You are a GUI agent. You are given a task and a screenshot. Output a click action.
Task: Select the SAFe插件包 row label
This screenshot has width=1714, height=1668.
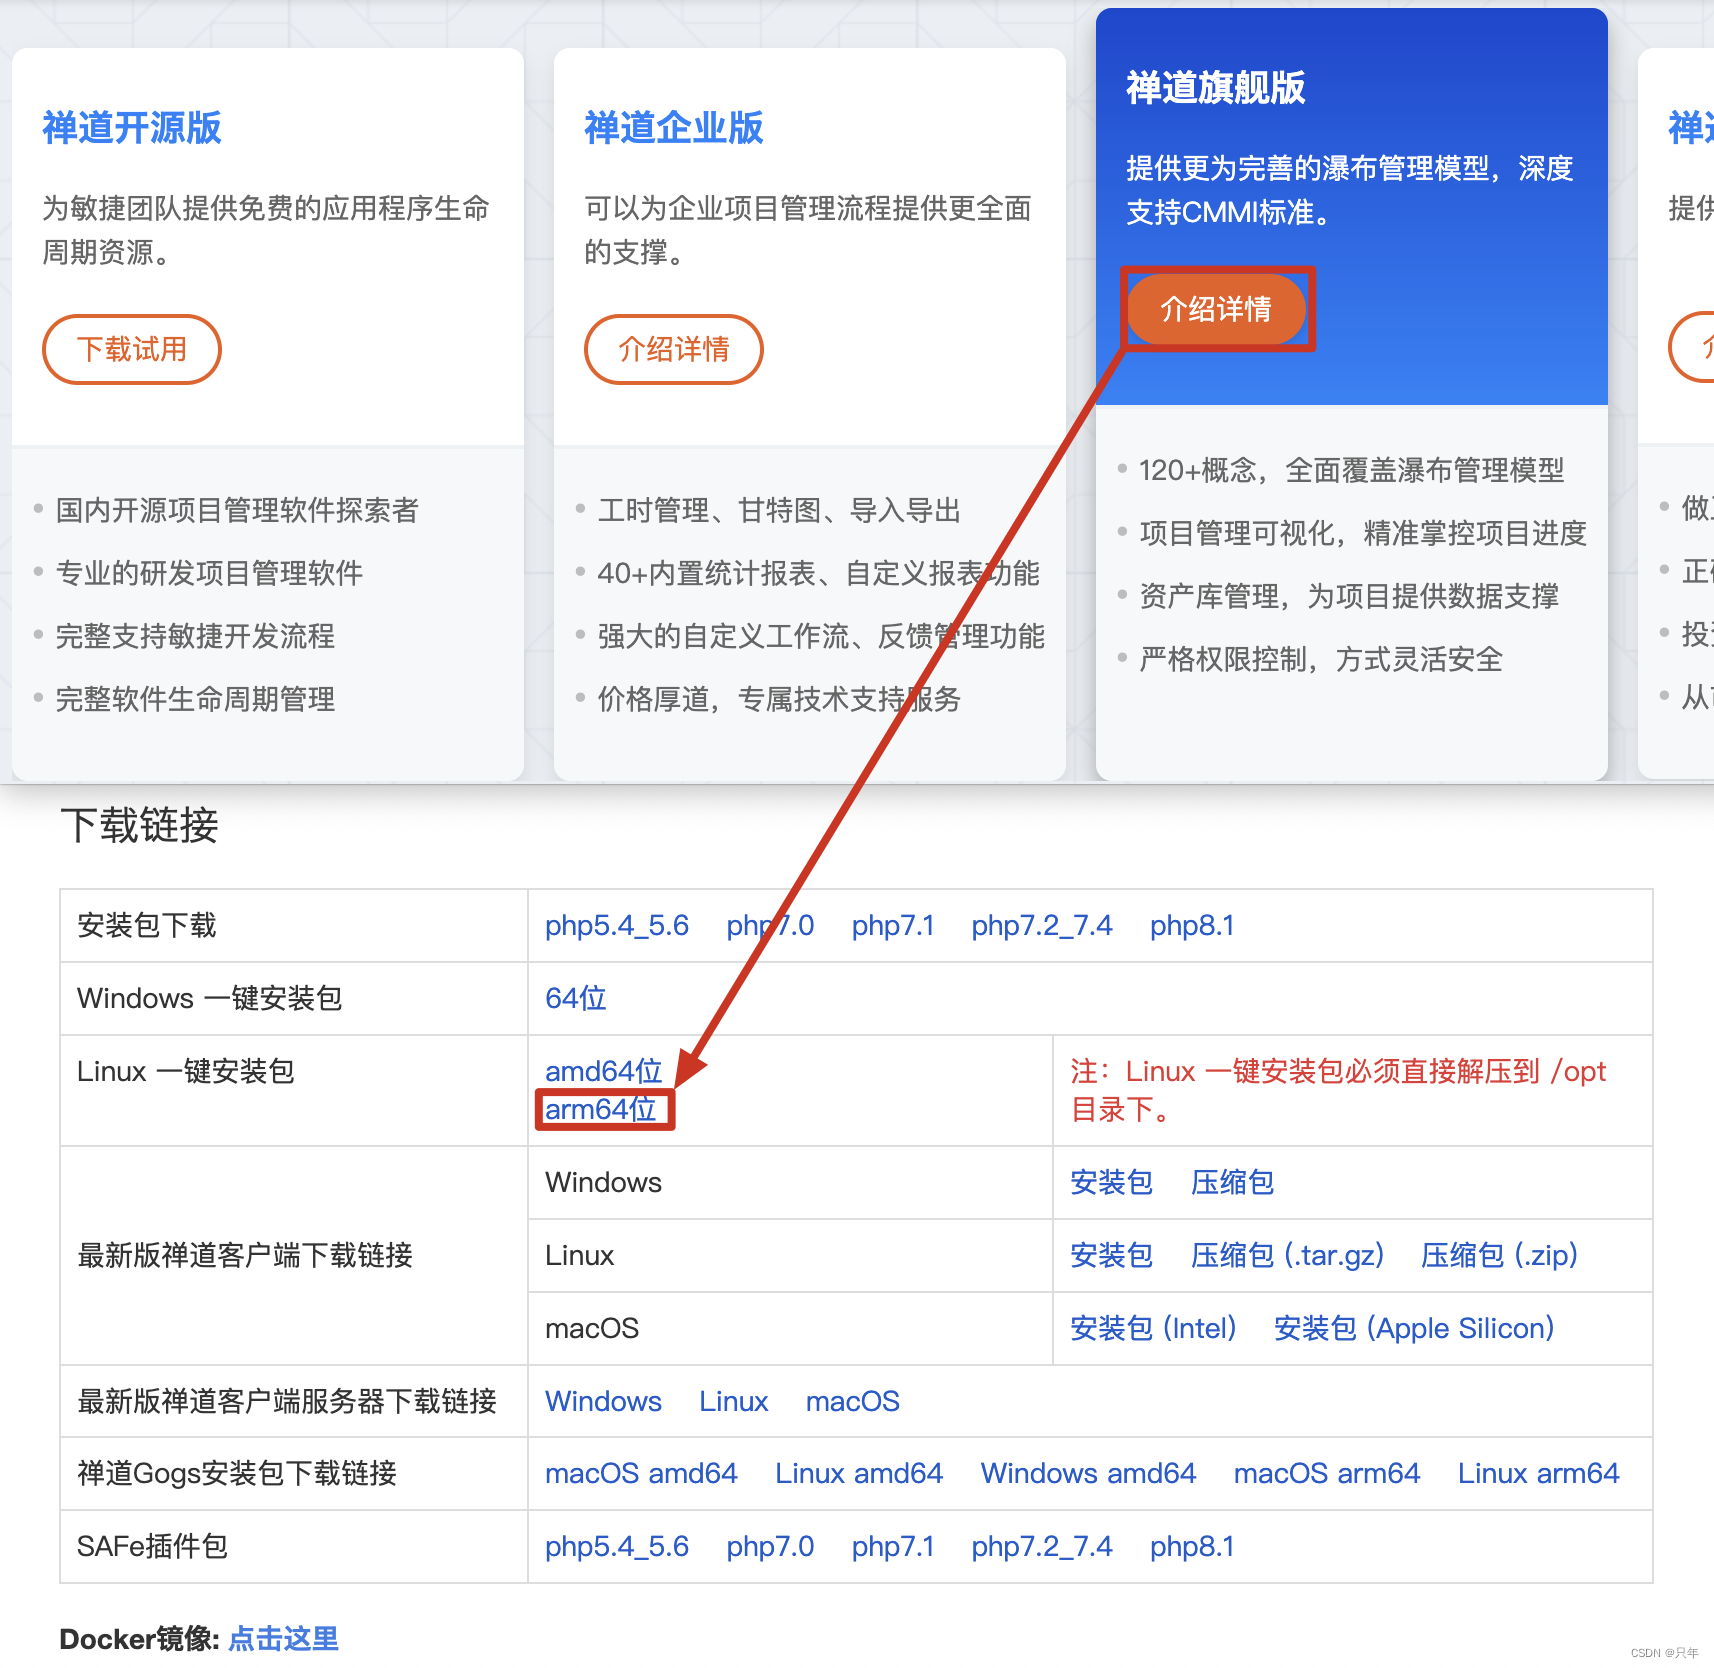(153, 1547)
